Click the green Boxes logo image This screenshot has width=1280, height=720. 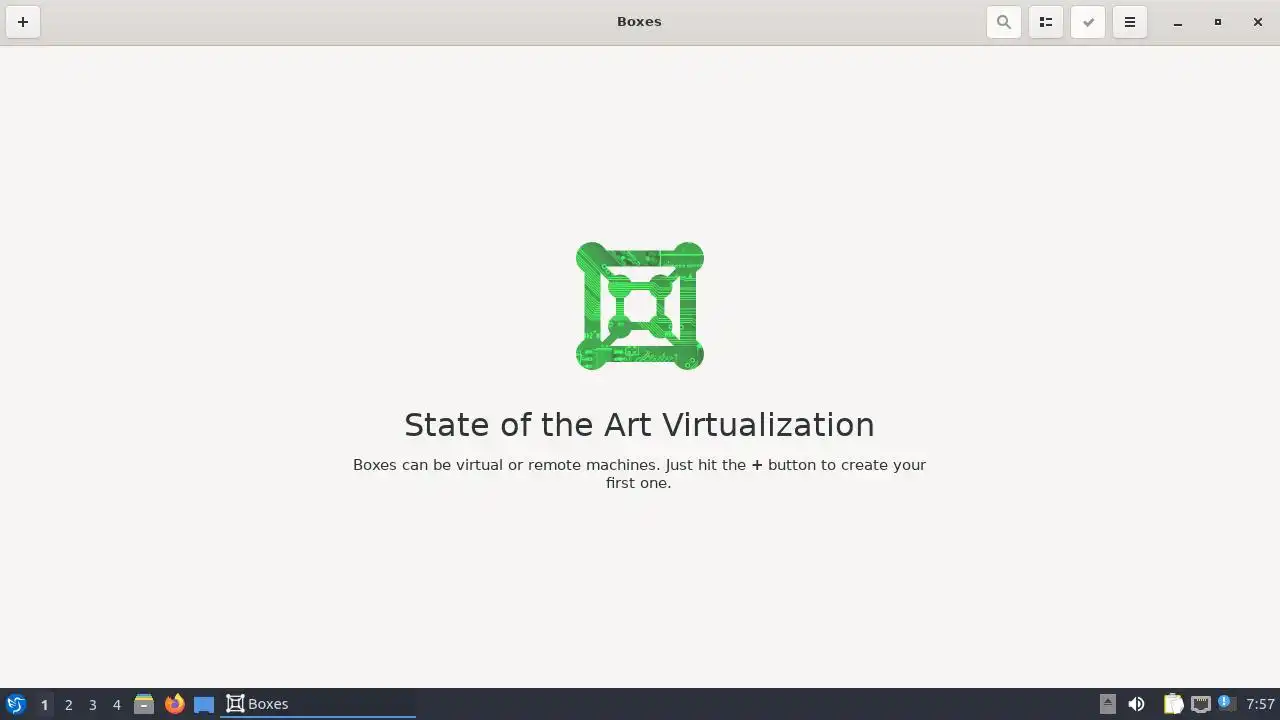pyautogui.click(x=640, y=306)
